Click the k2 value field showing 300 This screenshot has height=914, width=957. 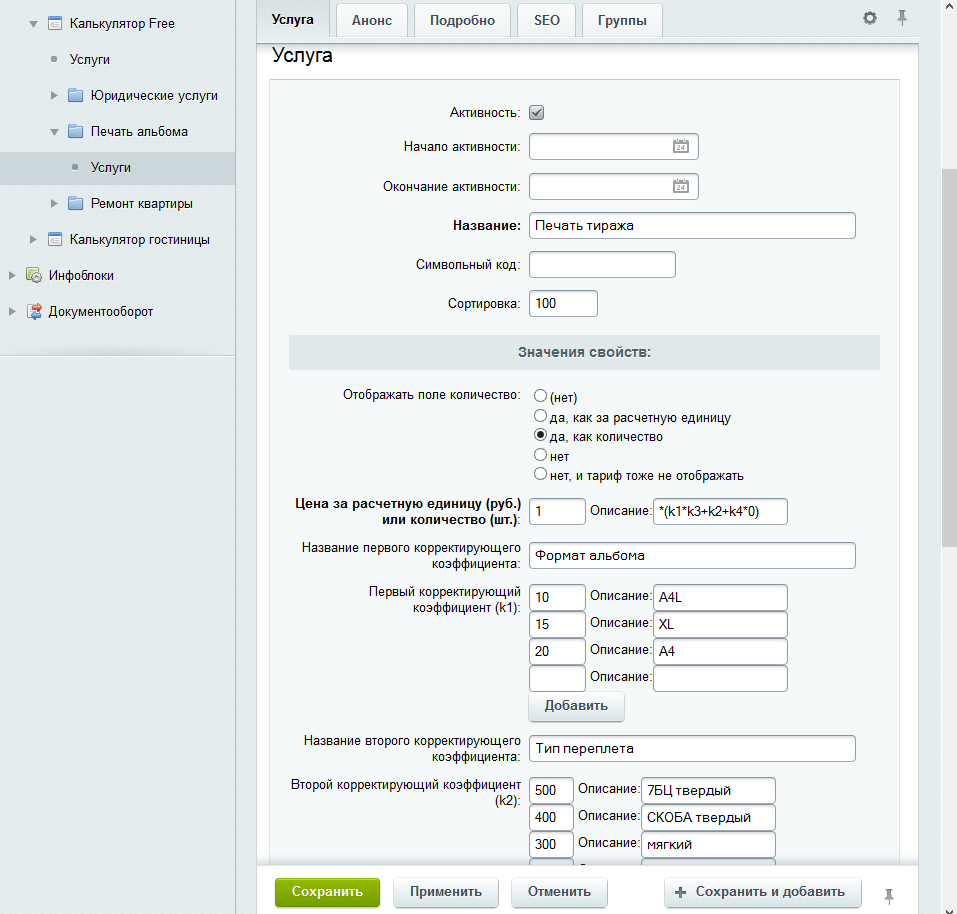551,844
